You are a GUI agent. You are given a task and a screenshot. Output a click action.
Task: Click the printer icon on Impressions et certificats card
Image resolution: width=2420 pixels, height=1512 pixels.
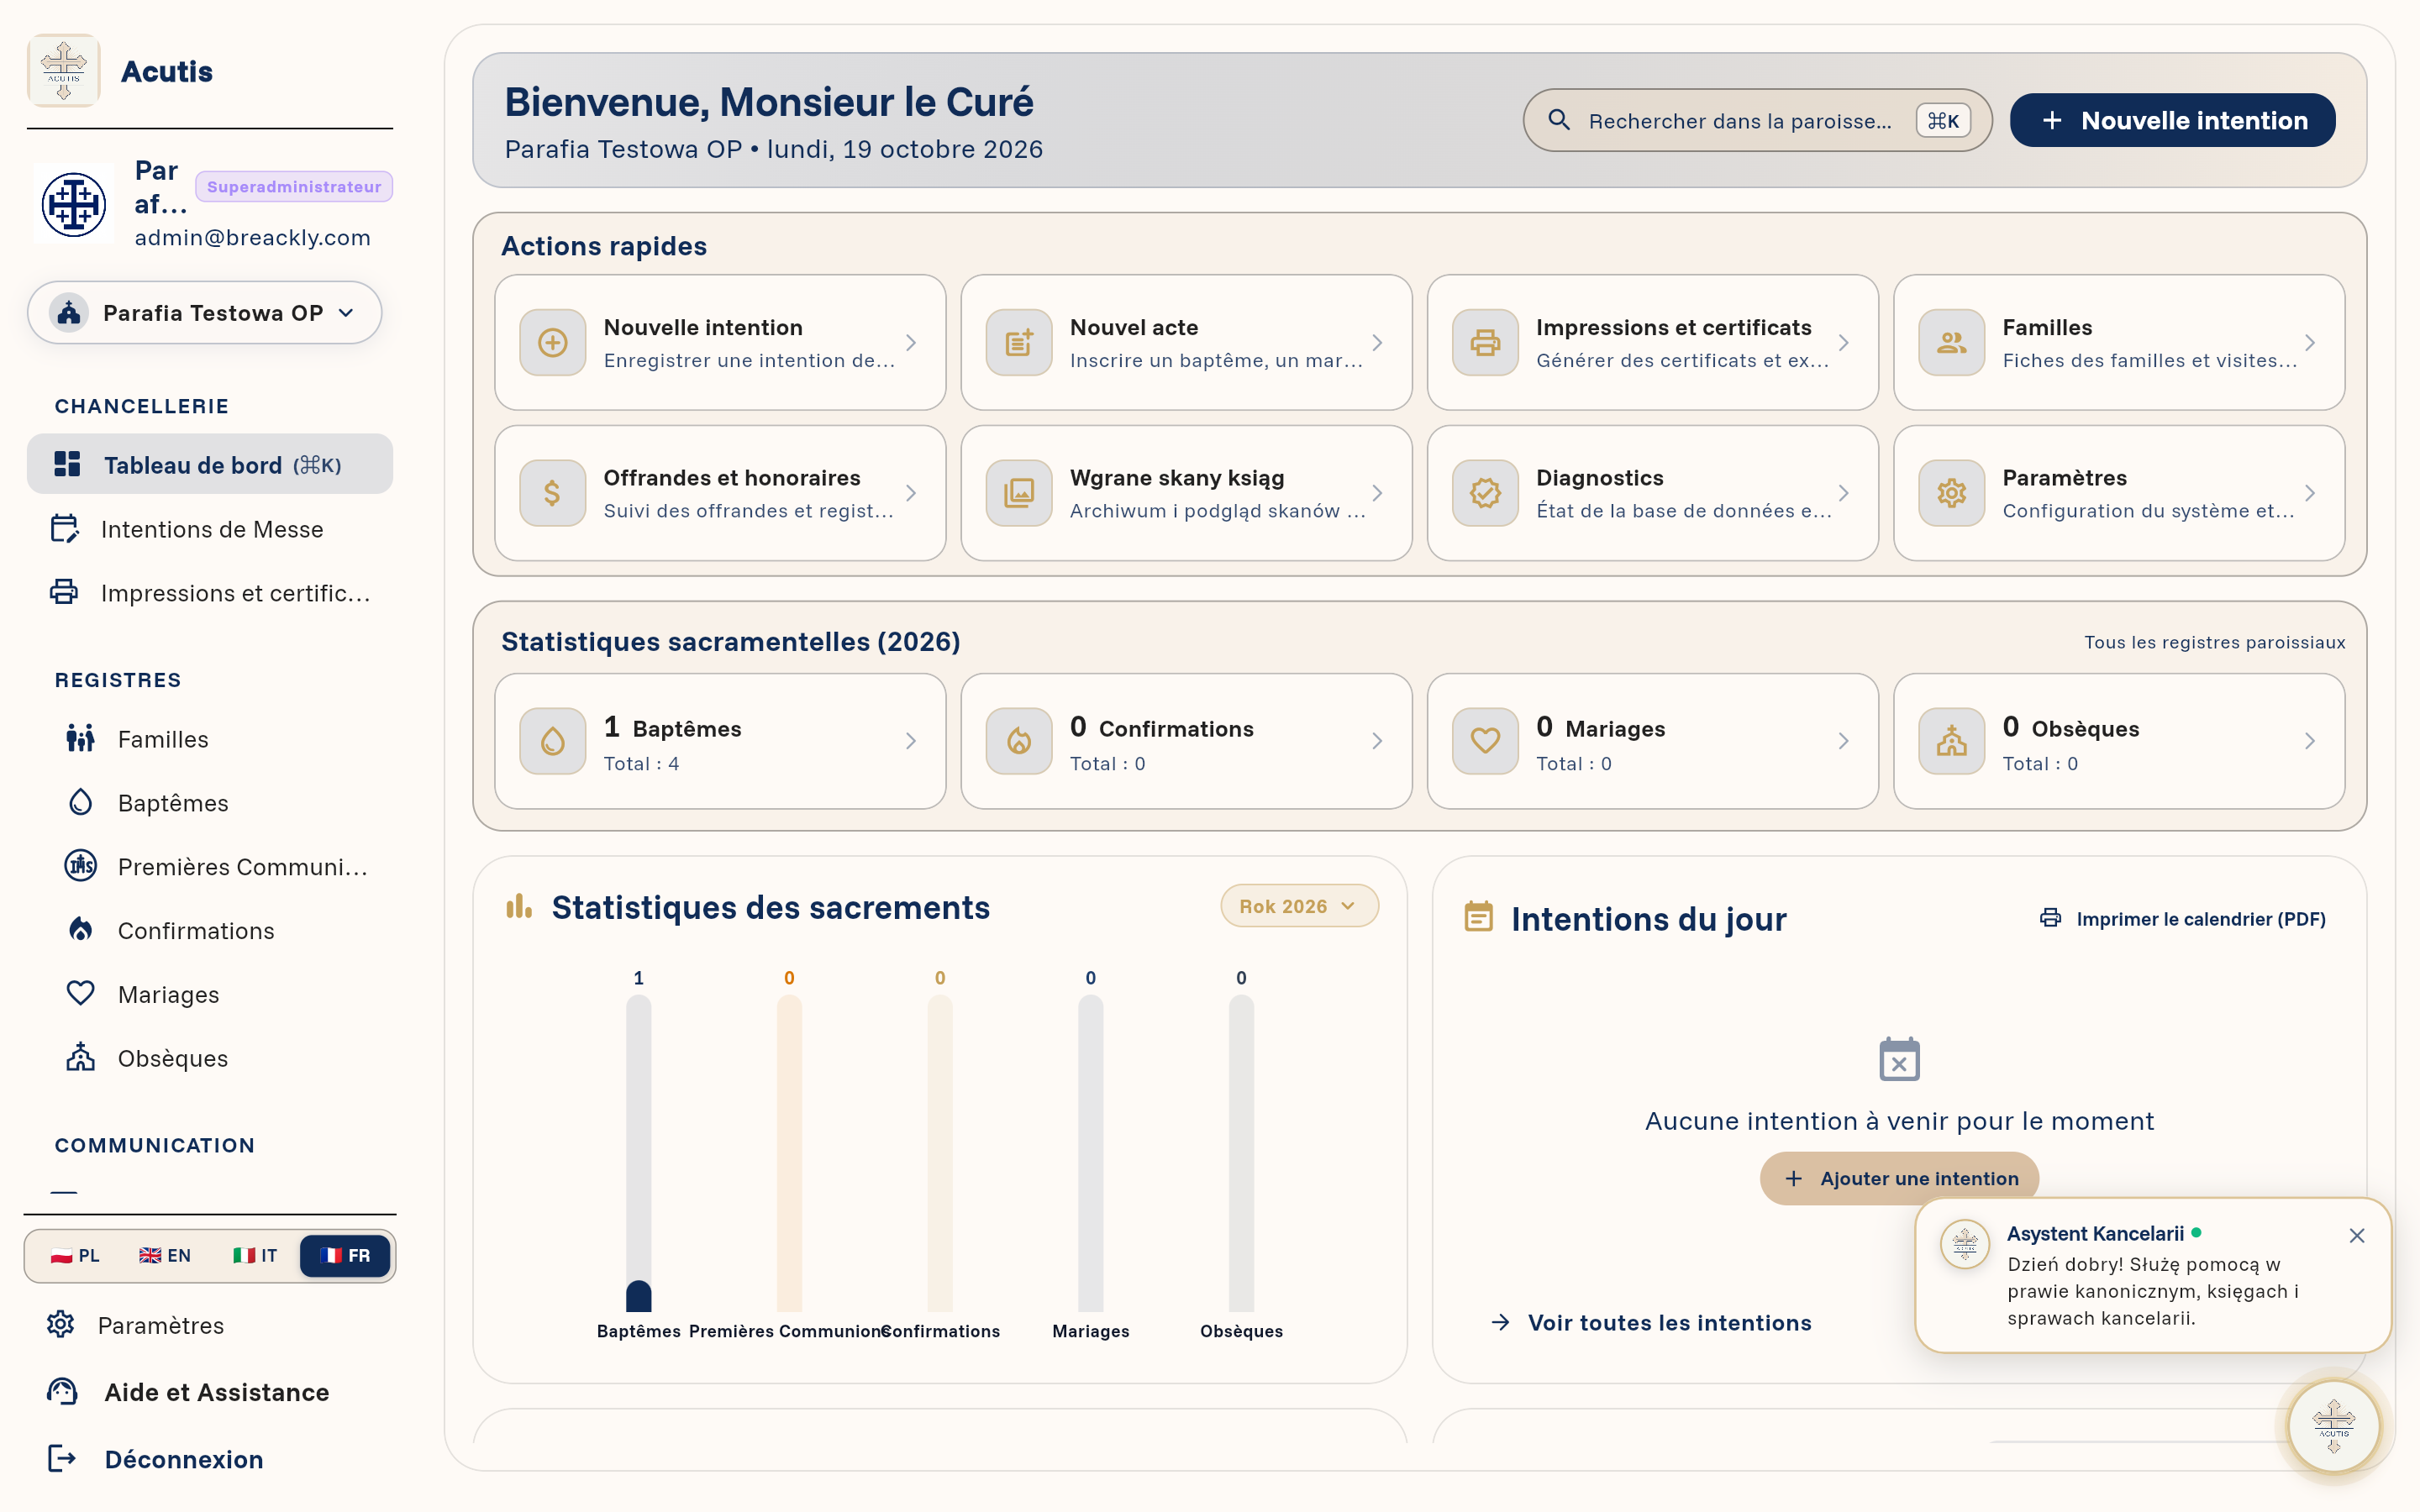click(1485, 343)
